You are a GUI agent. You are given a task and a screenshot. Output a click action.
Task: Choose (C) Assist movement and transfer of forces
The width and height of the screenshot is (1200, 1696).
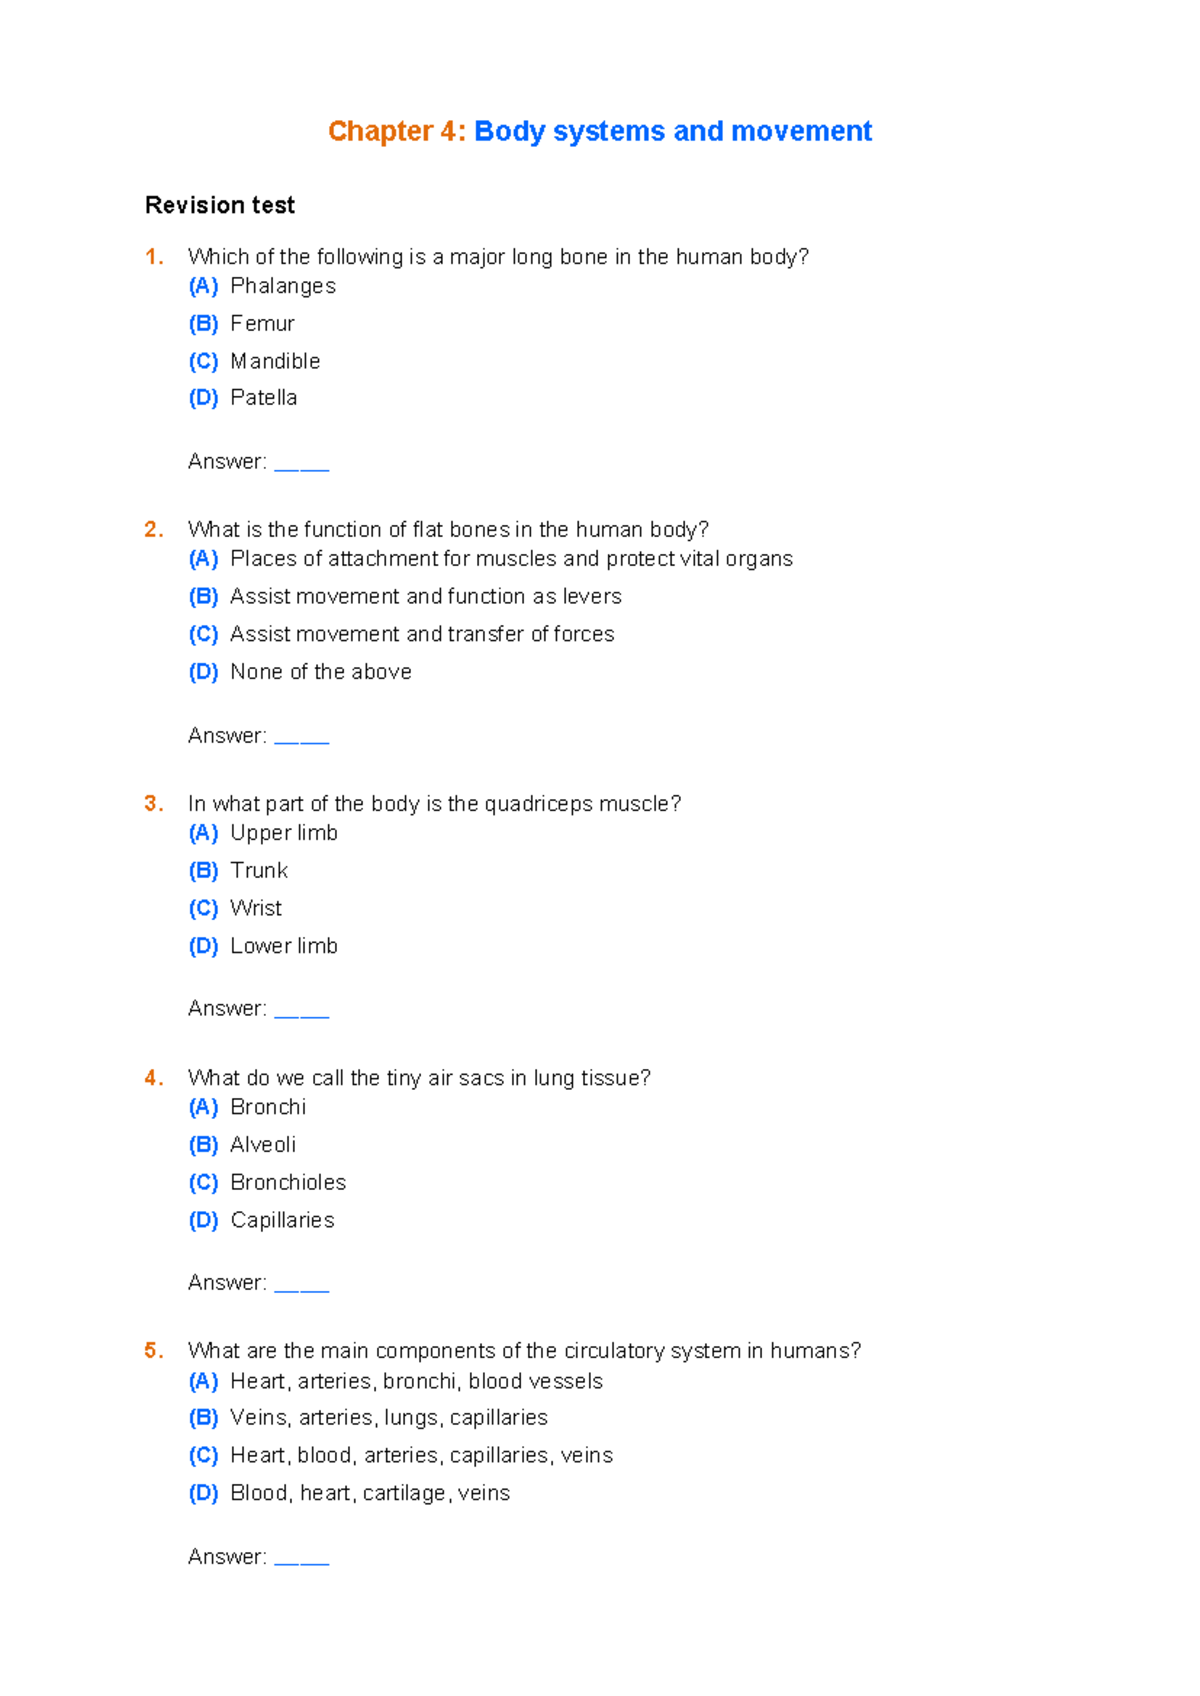tap(401, 634)
